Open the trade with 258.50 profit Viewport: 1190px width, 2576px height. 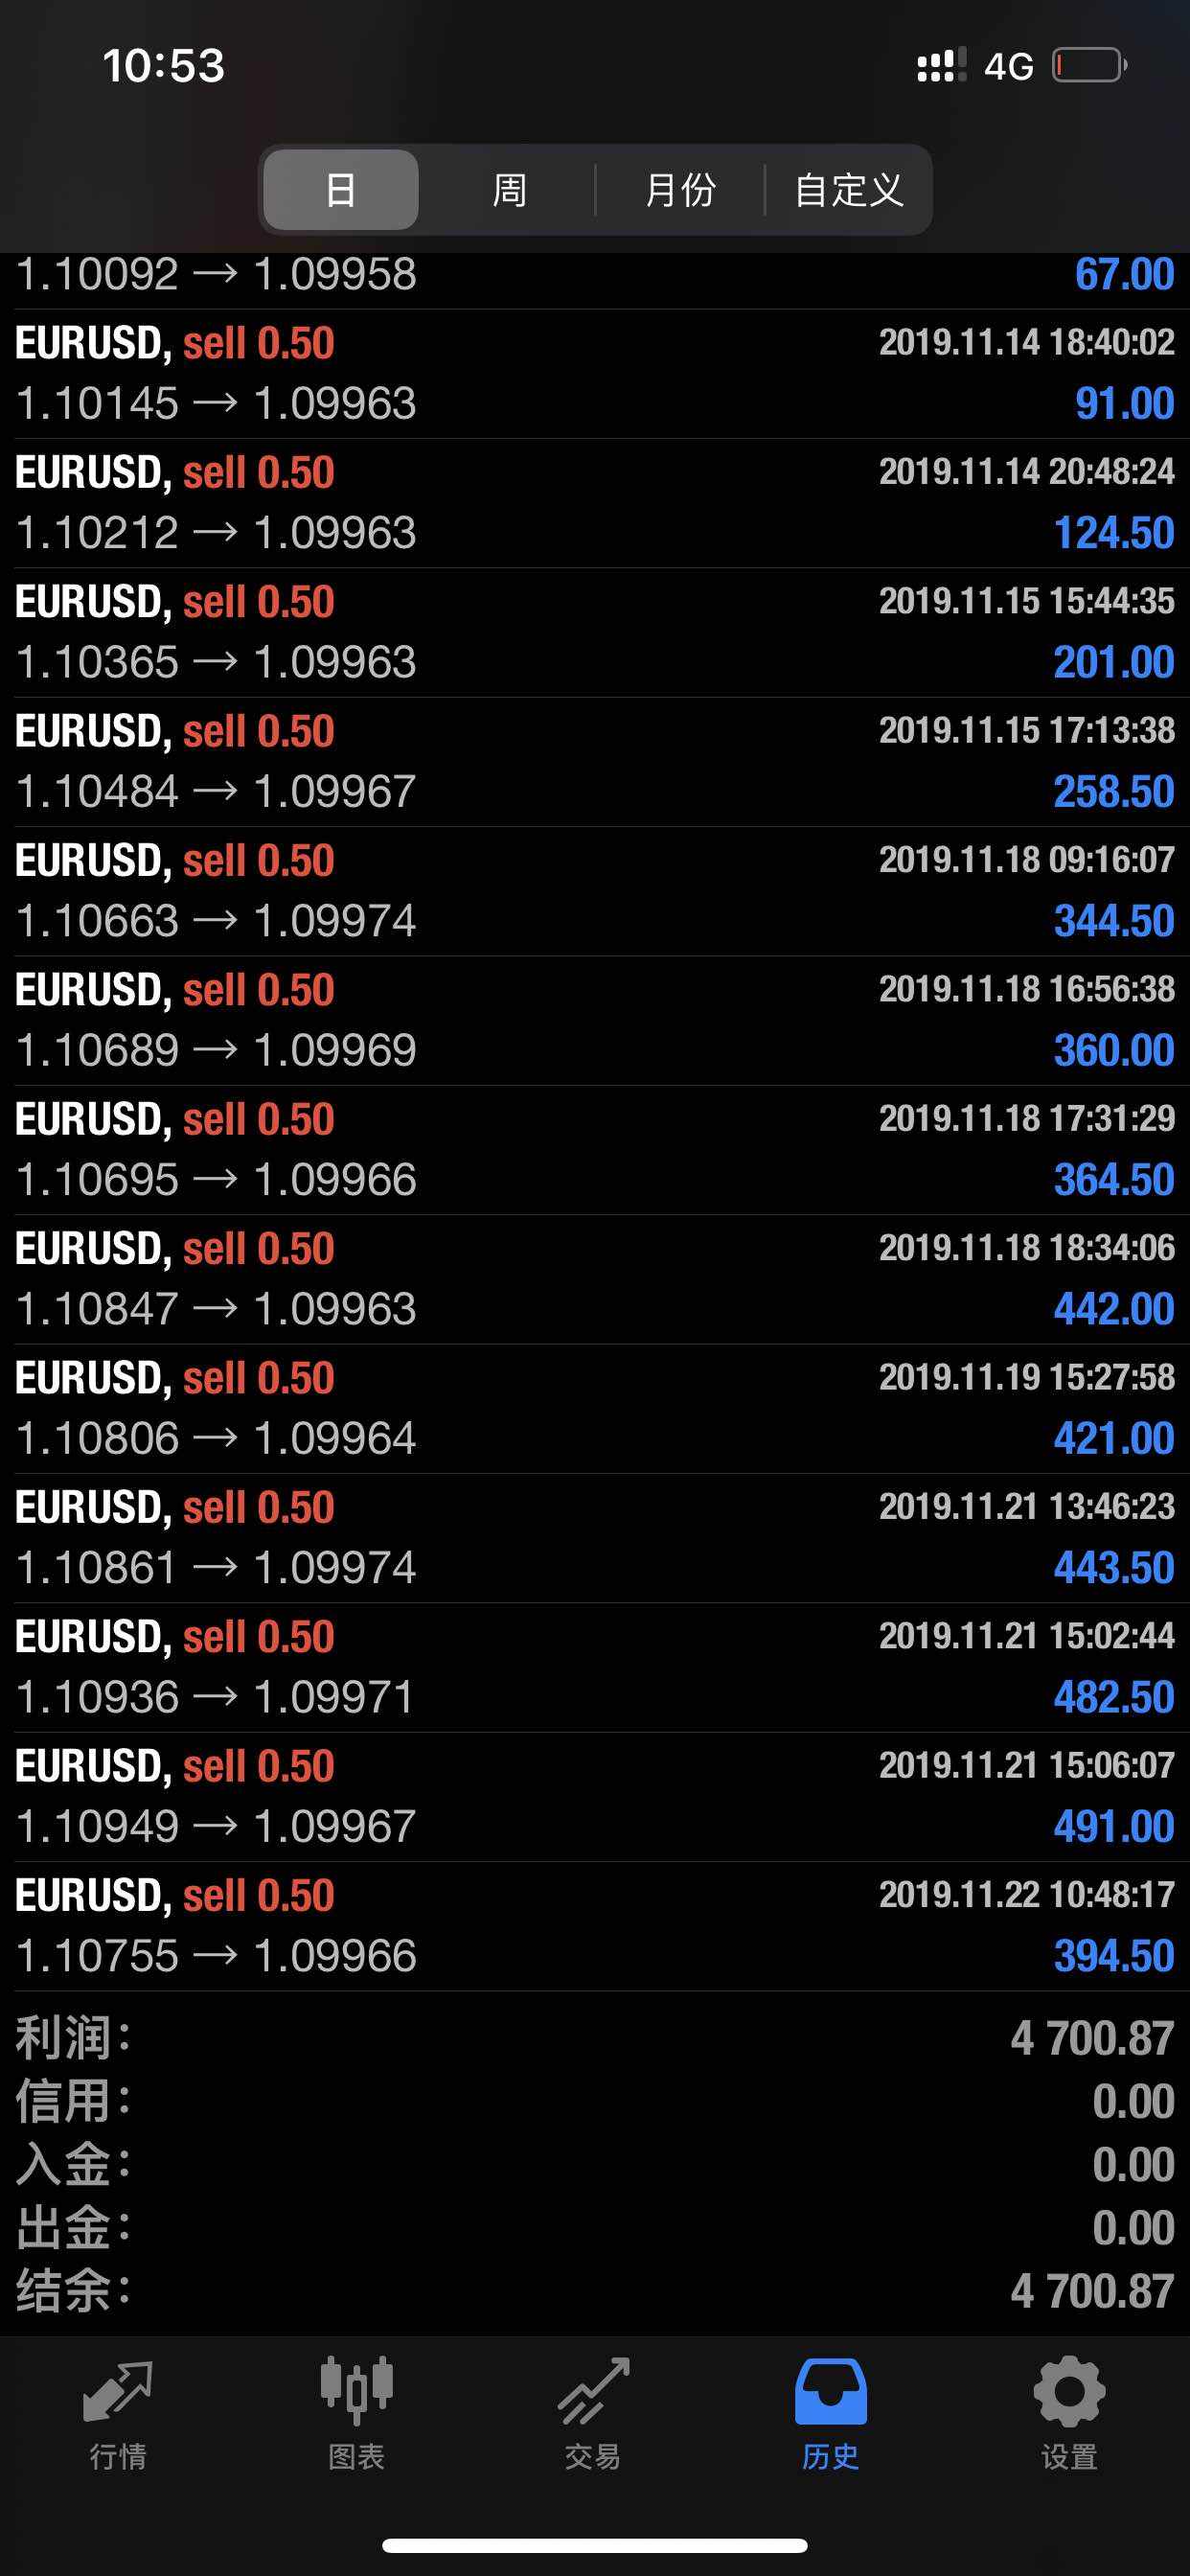tap(595, 762)
